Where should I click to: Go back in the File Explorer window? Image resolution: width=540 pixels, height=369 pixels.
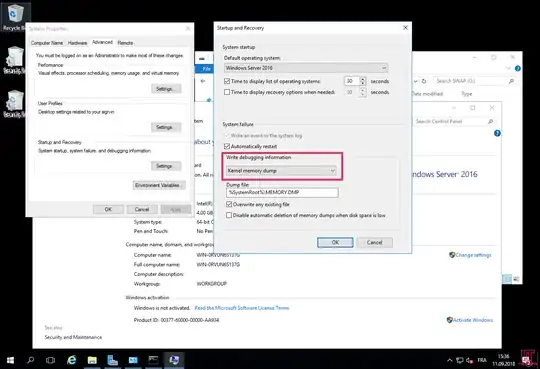click(203, 81)
